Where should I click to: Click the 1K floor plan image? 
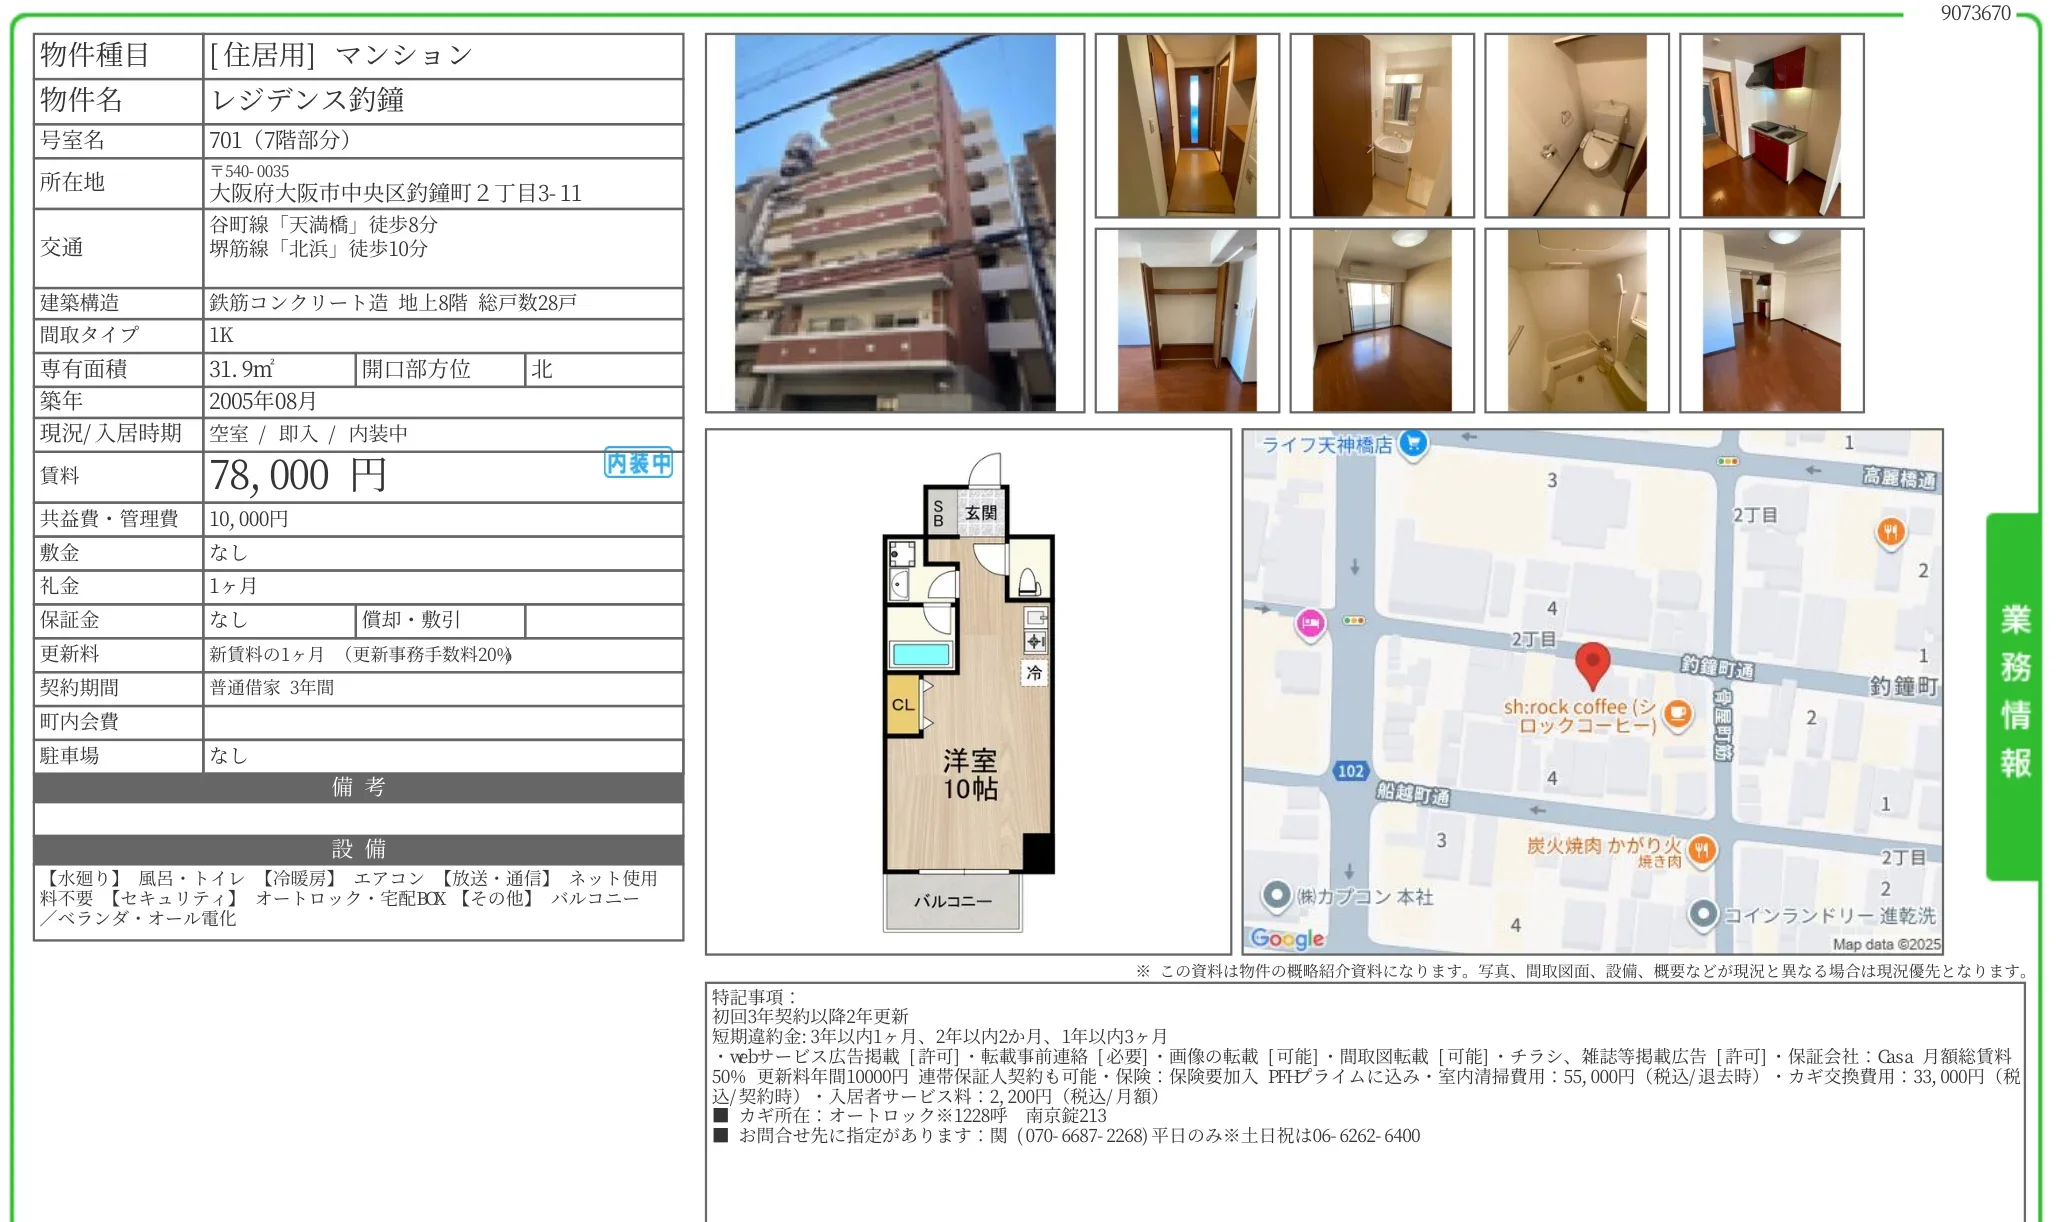(968, 692)
